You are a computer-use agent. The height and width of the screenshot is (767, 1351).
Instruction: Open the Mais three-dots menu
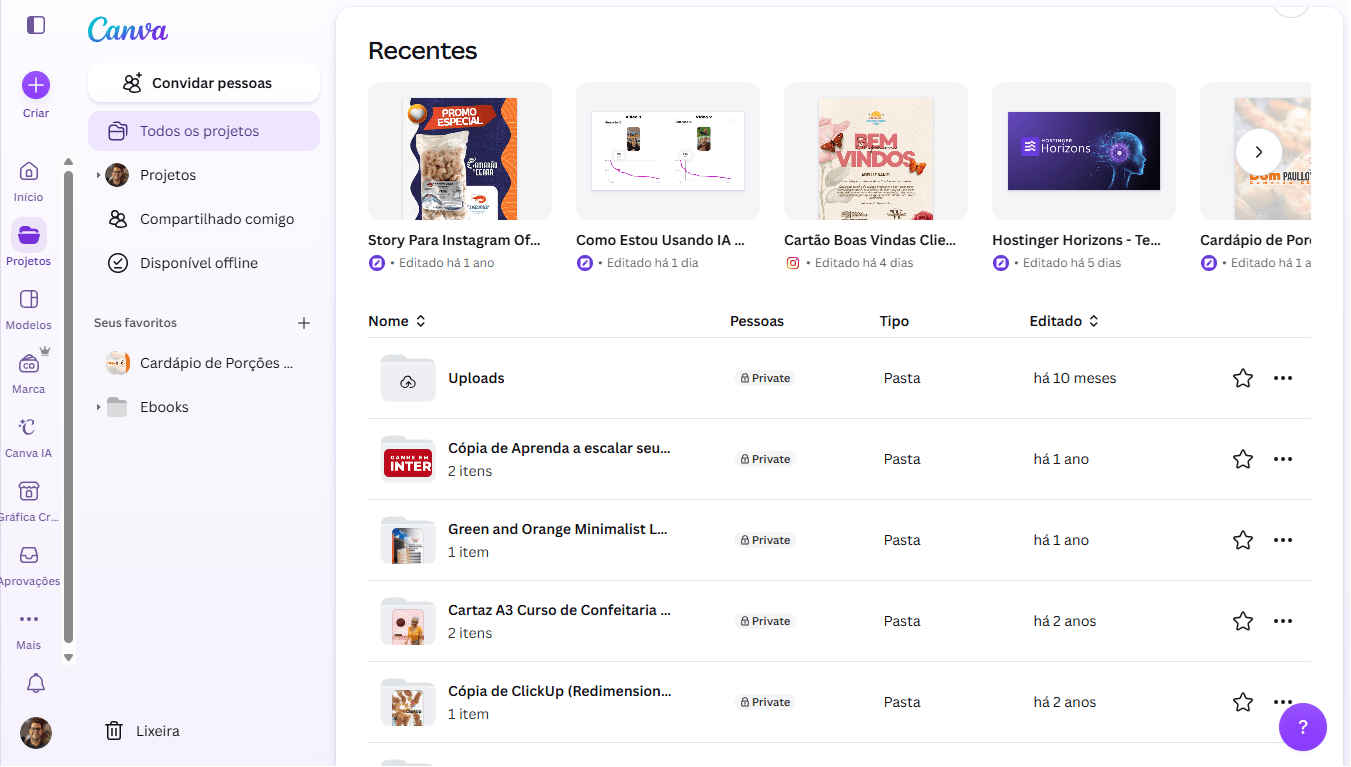[x=29, y=619]
